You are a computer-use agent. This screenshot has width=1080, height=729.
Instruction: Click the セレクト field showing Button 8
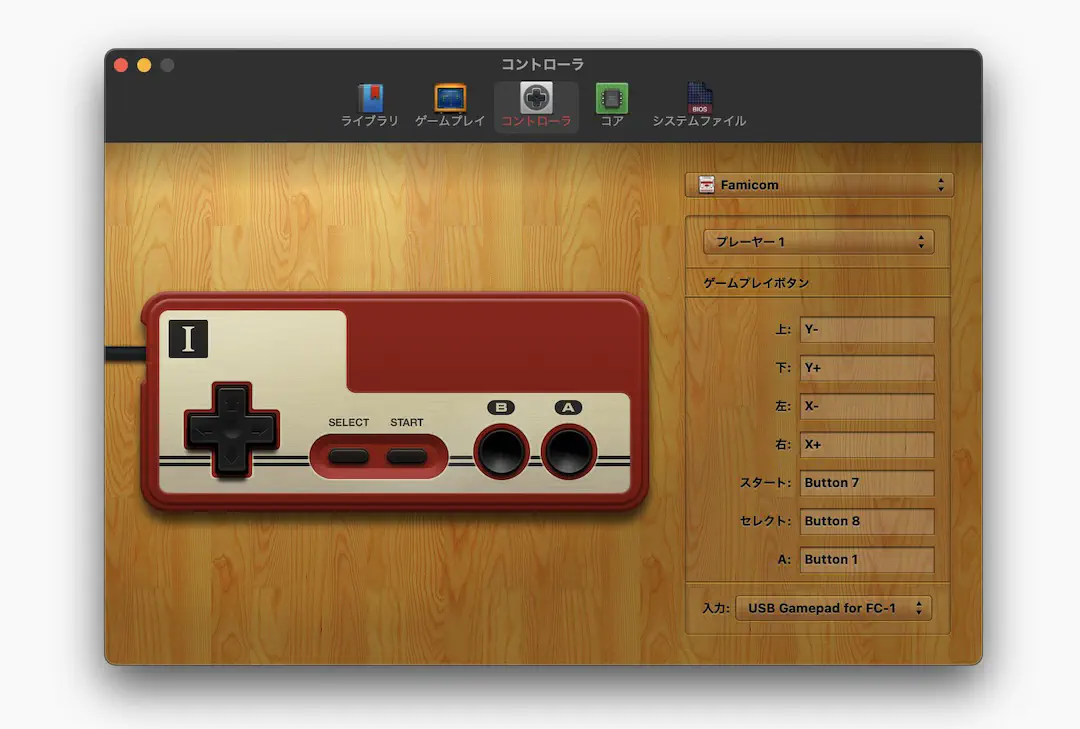pyautogui.click(x=866, y=522)
